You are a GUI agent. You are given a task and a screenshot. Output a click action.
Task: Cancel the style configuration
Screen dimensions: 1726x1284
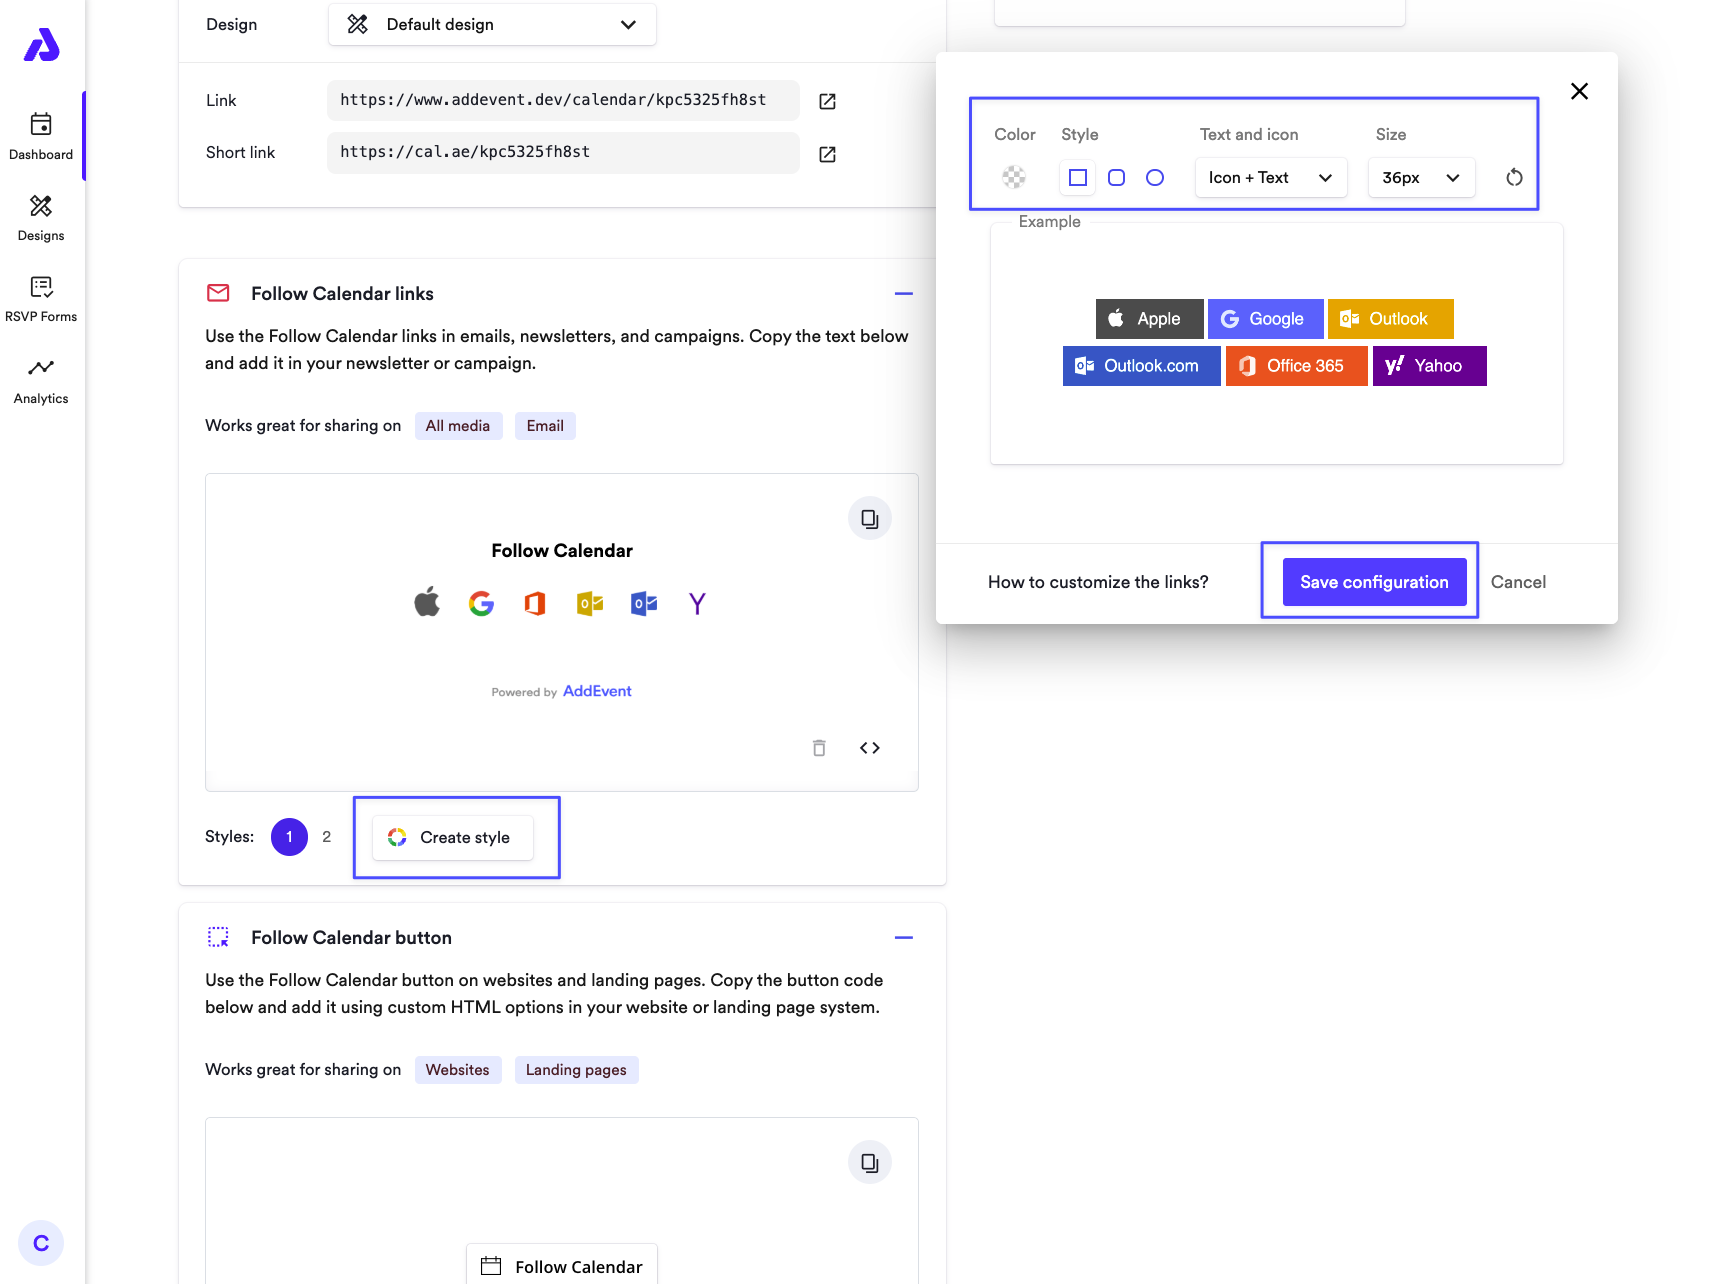[x=1518, y=582]
